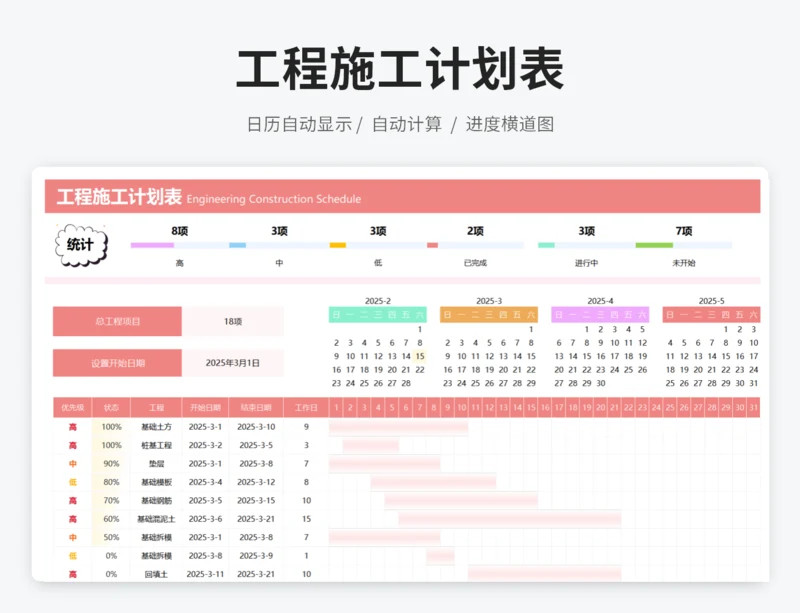The height and width of the screenshot is (613, 800).
Task: Click the 工程 column header
Action: point(156,407)
